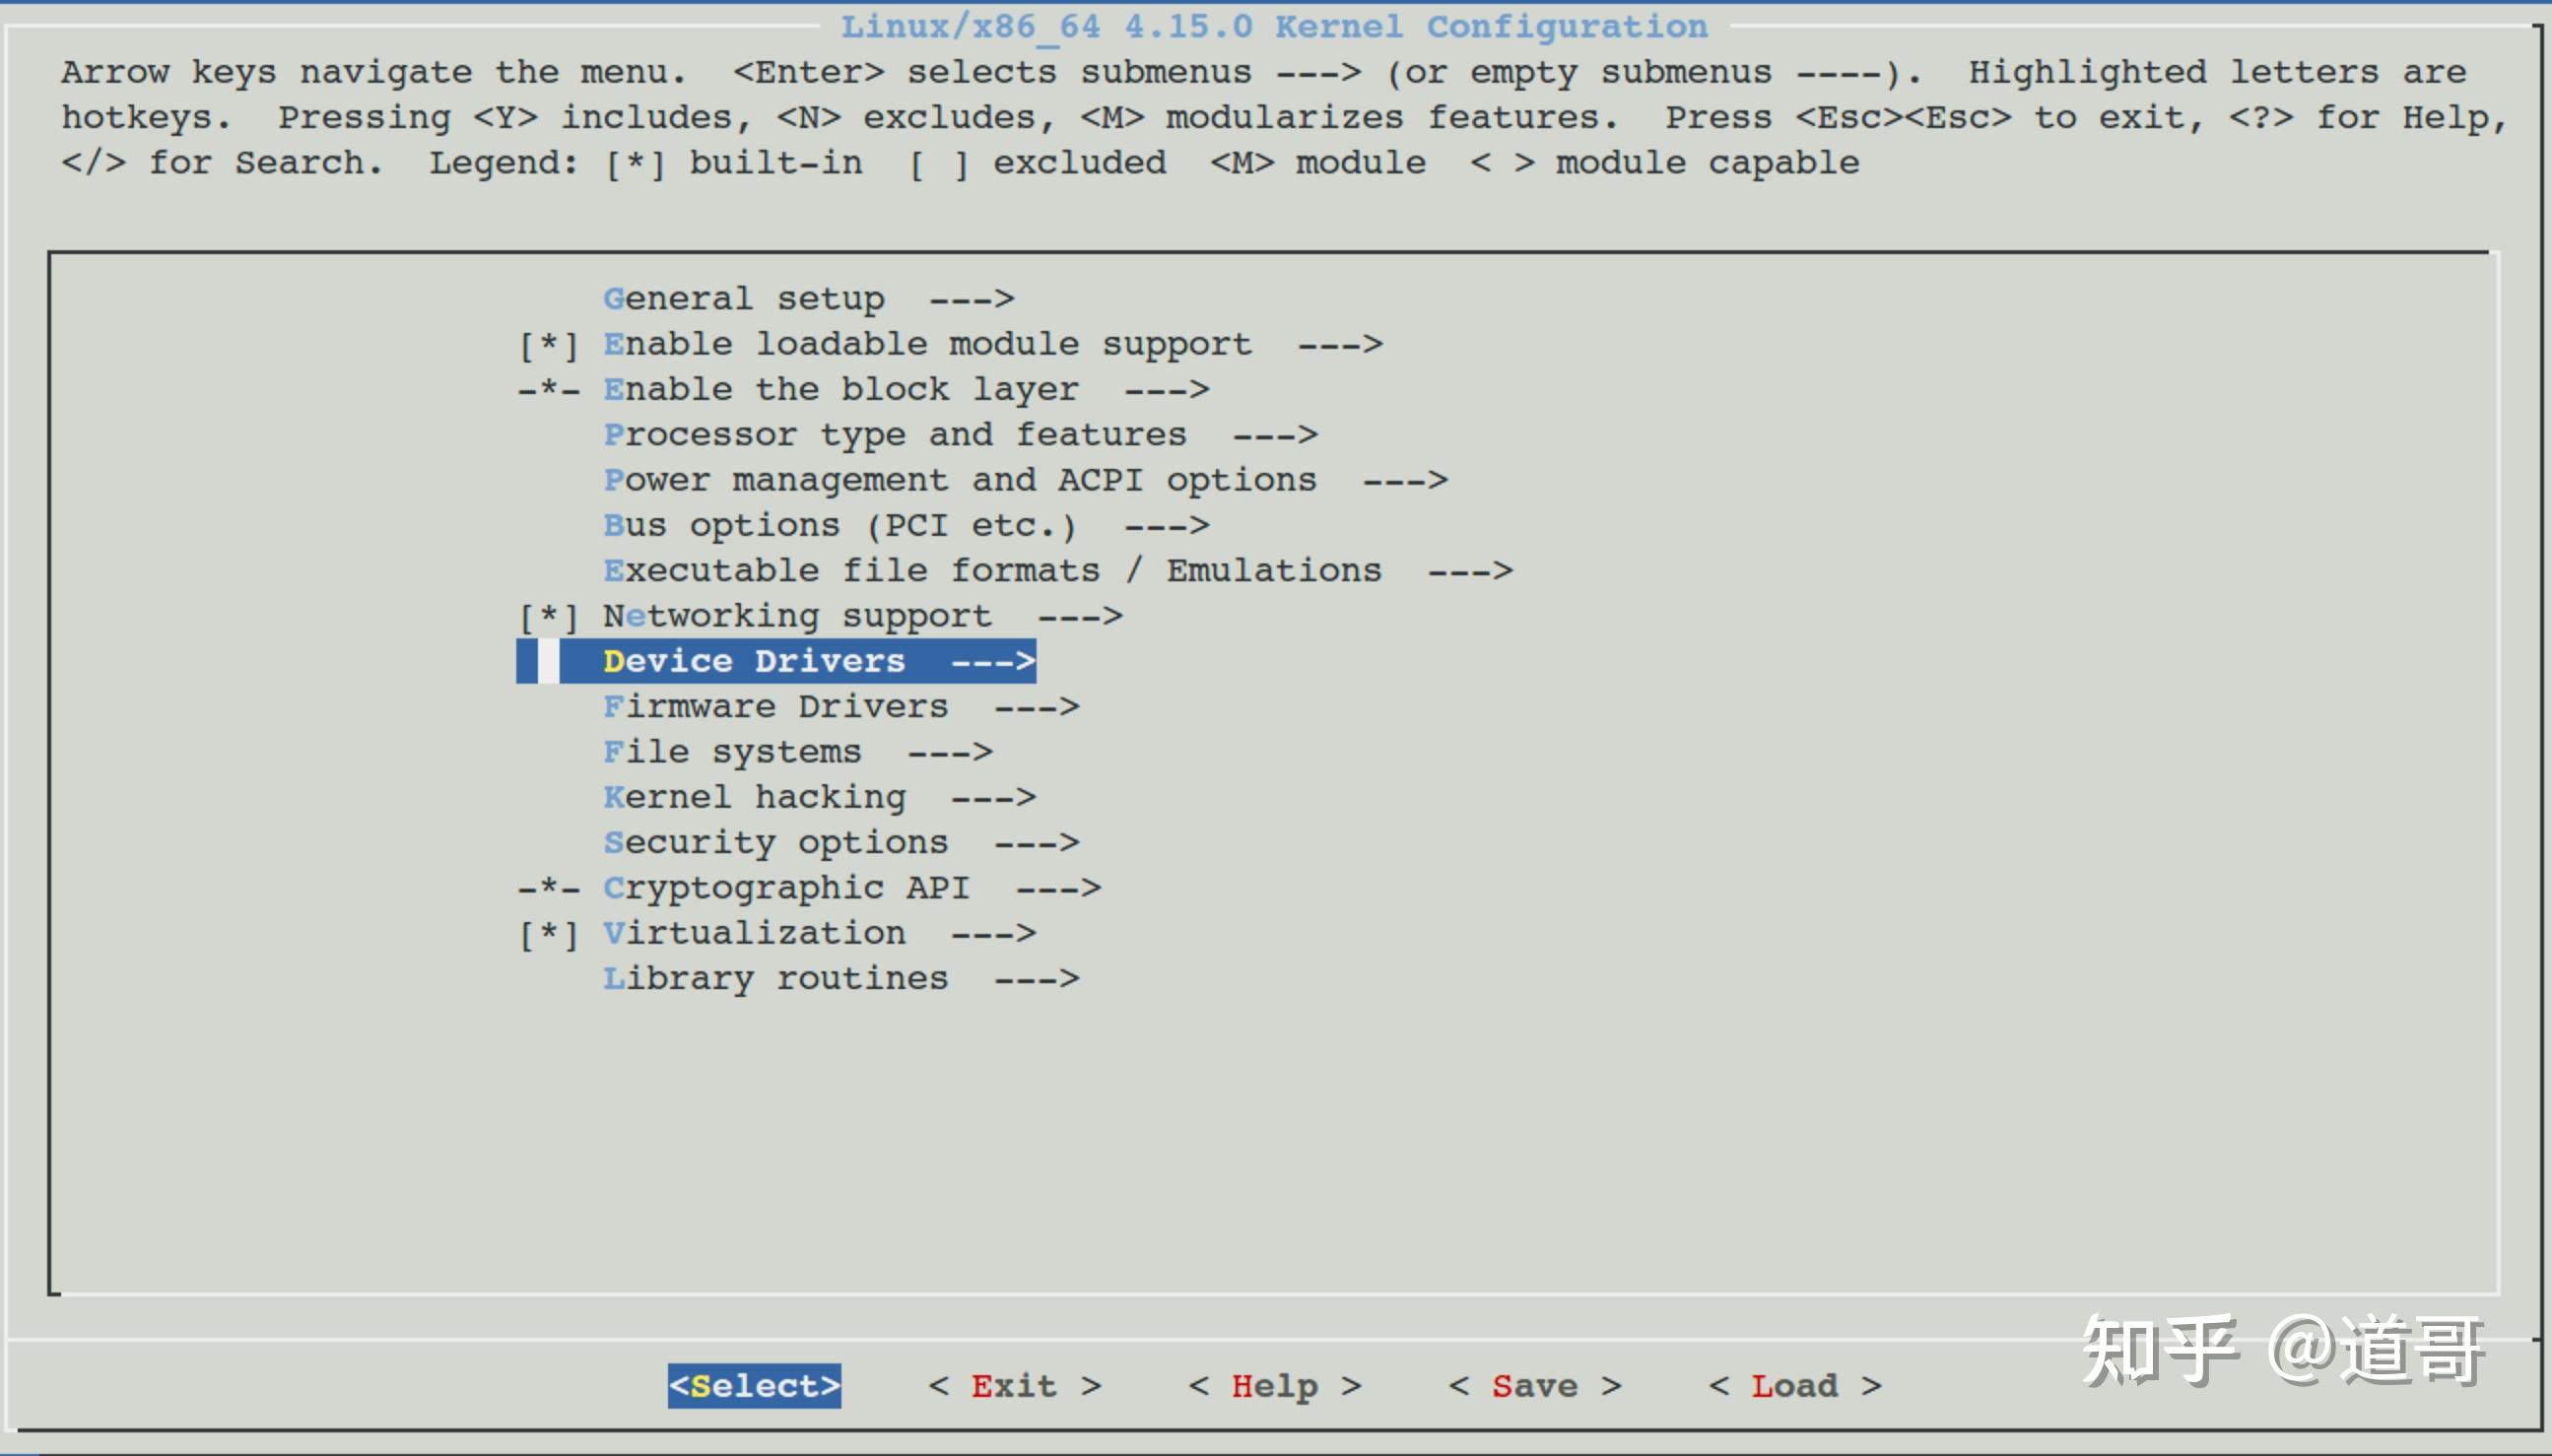2552x1456 pixels.
Task: Save the current kernel configuration
Action: point(1536,1385)
